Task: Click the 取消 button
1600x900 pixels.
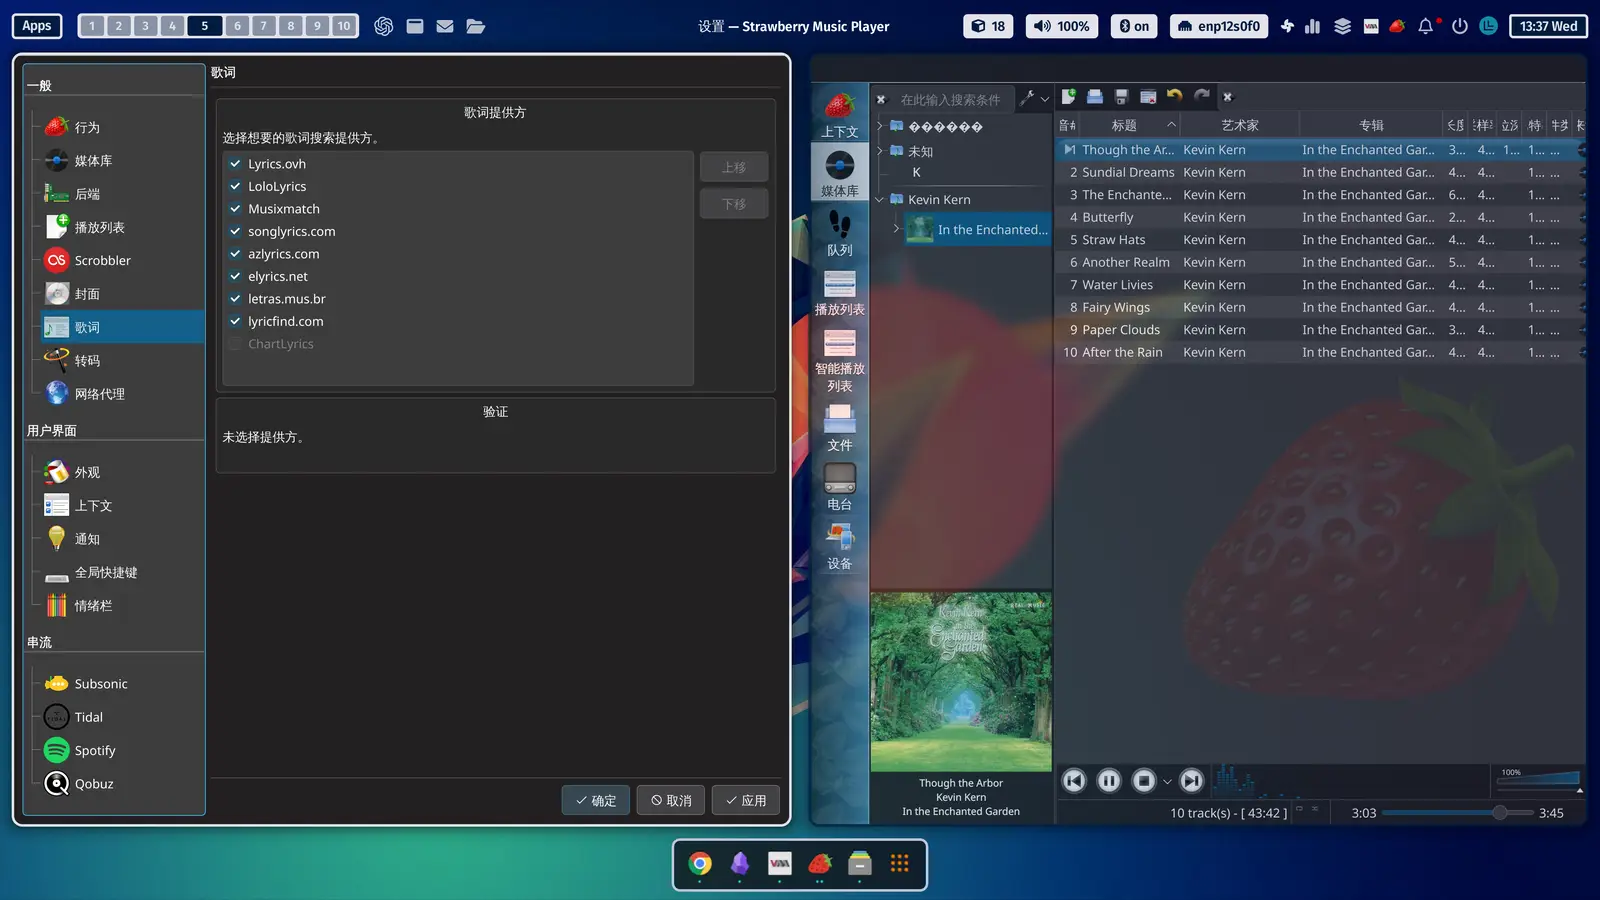Action: pos(671,800)
